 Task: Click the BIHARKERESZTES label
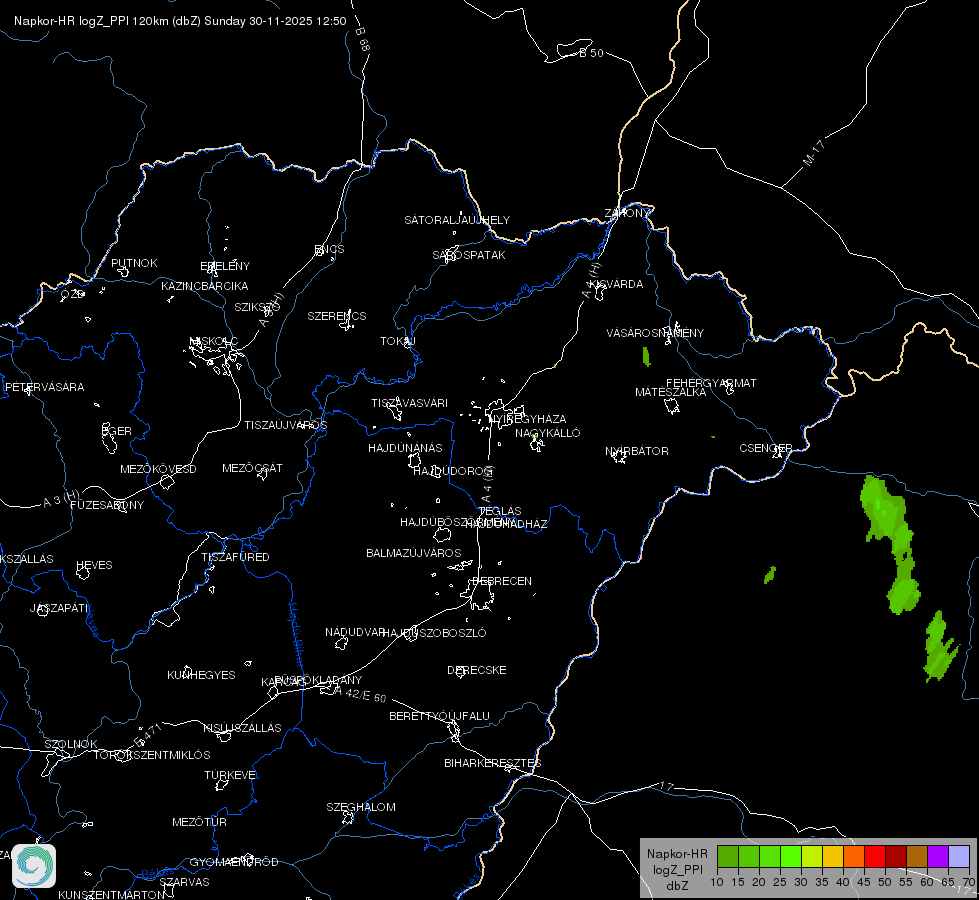click(x=493, y=763)
